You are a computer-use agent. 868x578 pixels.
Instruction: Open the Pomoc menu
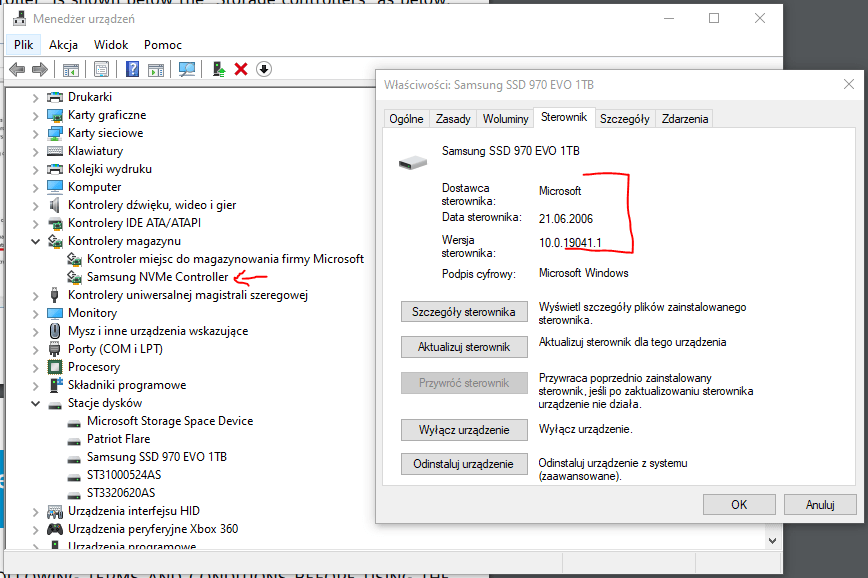pyautogui.click(x=163, y=45)
